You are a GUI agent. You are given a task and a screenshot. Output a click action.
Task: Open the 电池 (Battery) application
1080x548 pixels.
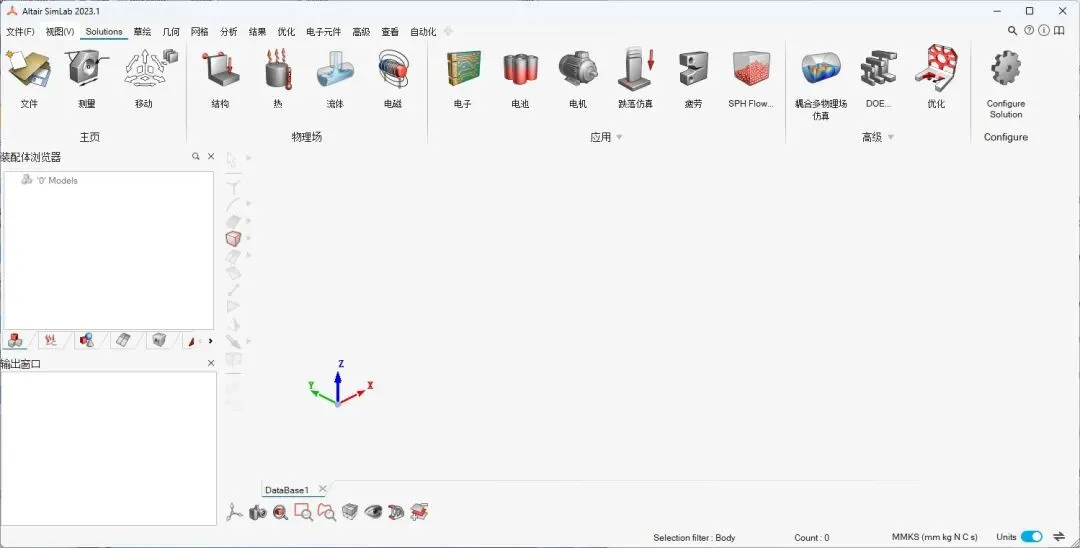(x=520, y=77)
